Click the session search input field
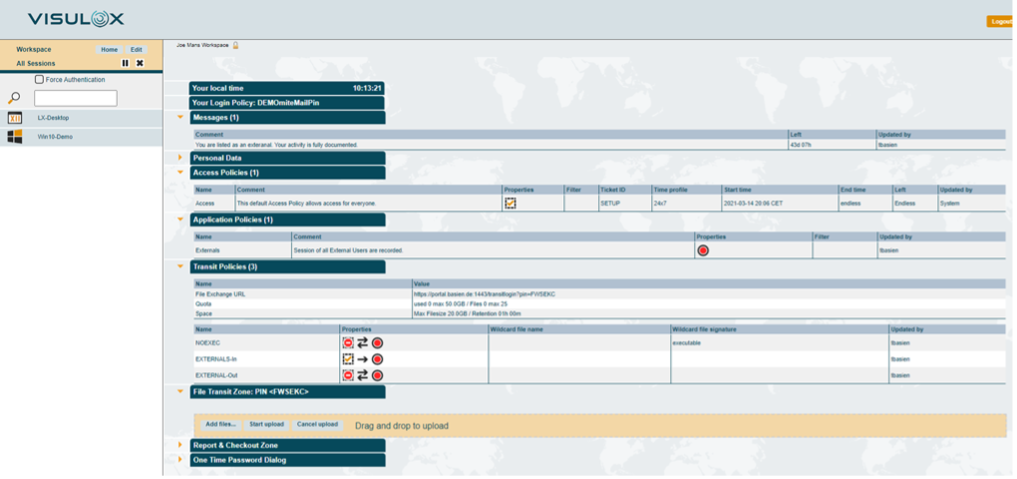The width and height of the screenshot is (1017, 479). tap(76, 98)
